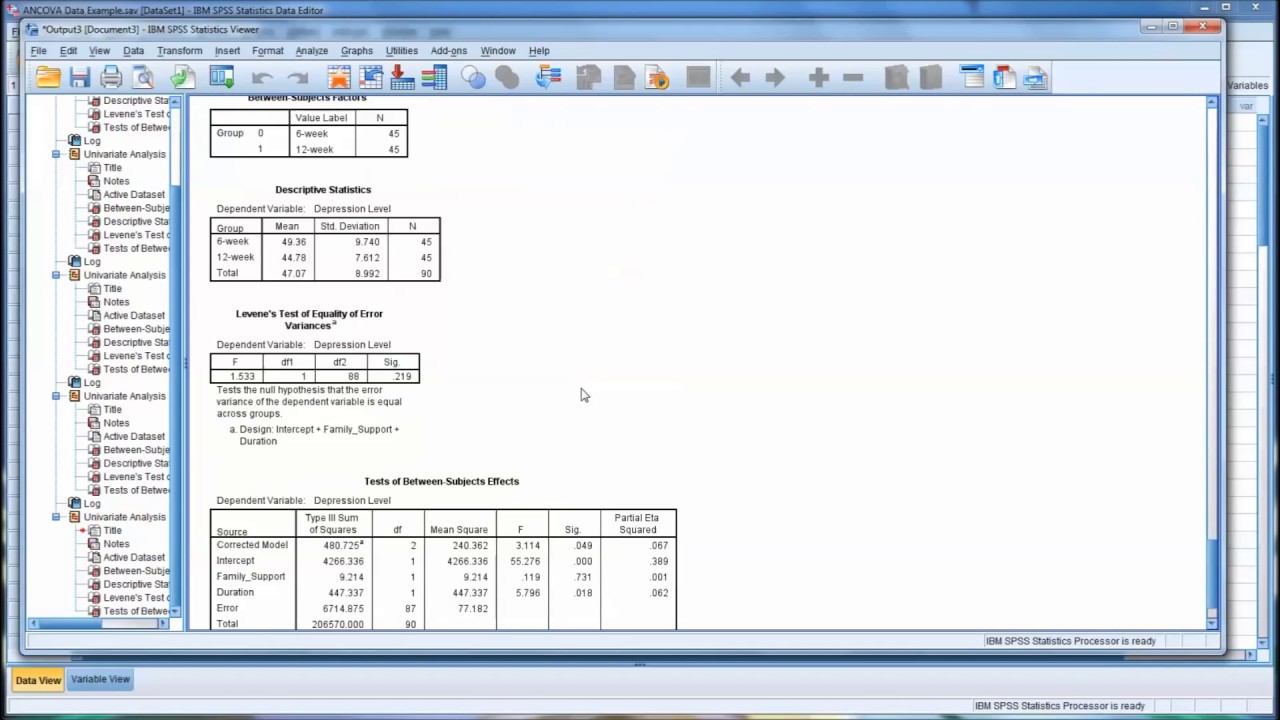Collapse the bottom Univariate Analysis node
Viewport: 1280px width, 720px height.
tap(56, 518)
